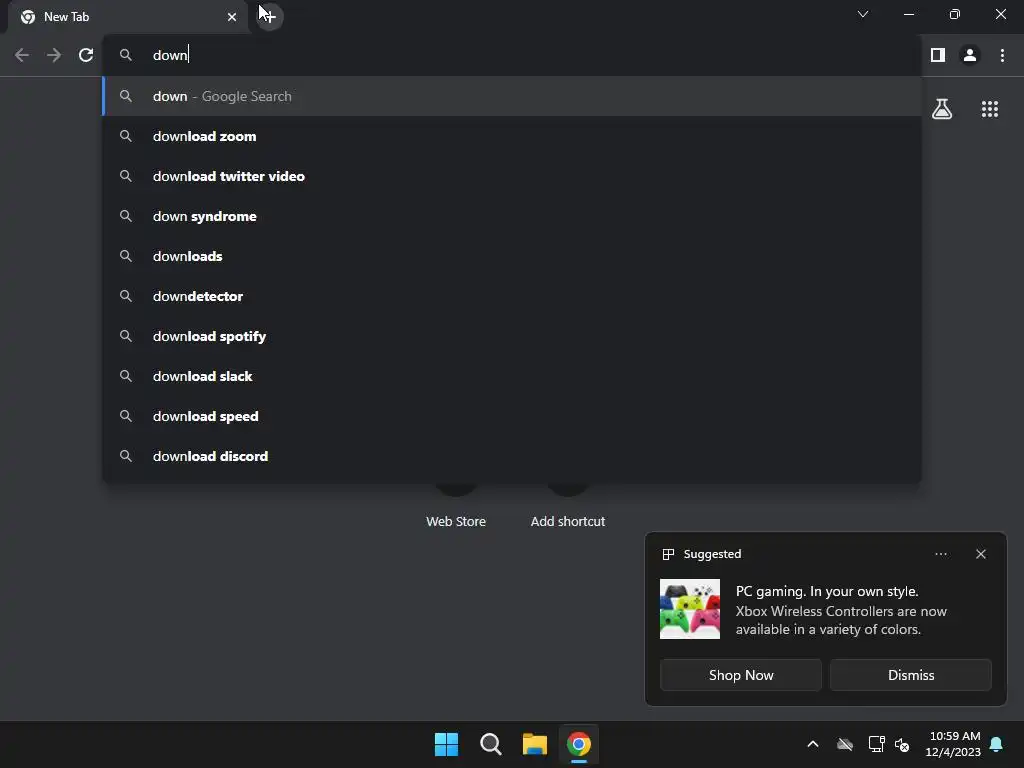Dismiss the Xbox controllers notification
1024x768 pixels.
pos(910,675)
